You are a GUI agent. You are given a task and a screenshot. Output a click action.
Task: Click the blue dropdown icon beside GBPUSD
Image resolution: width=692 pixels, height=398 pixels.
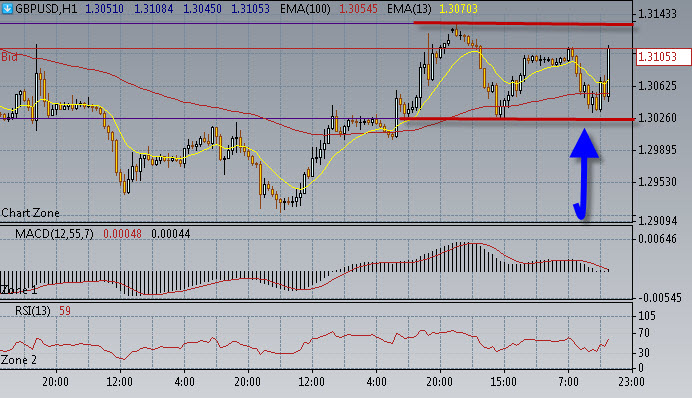click(x=7, y=8)
